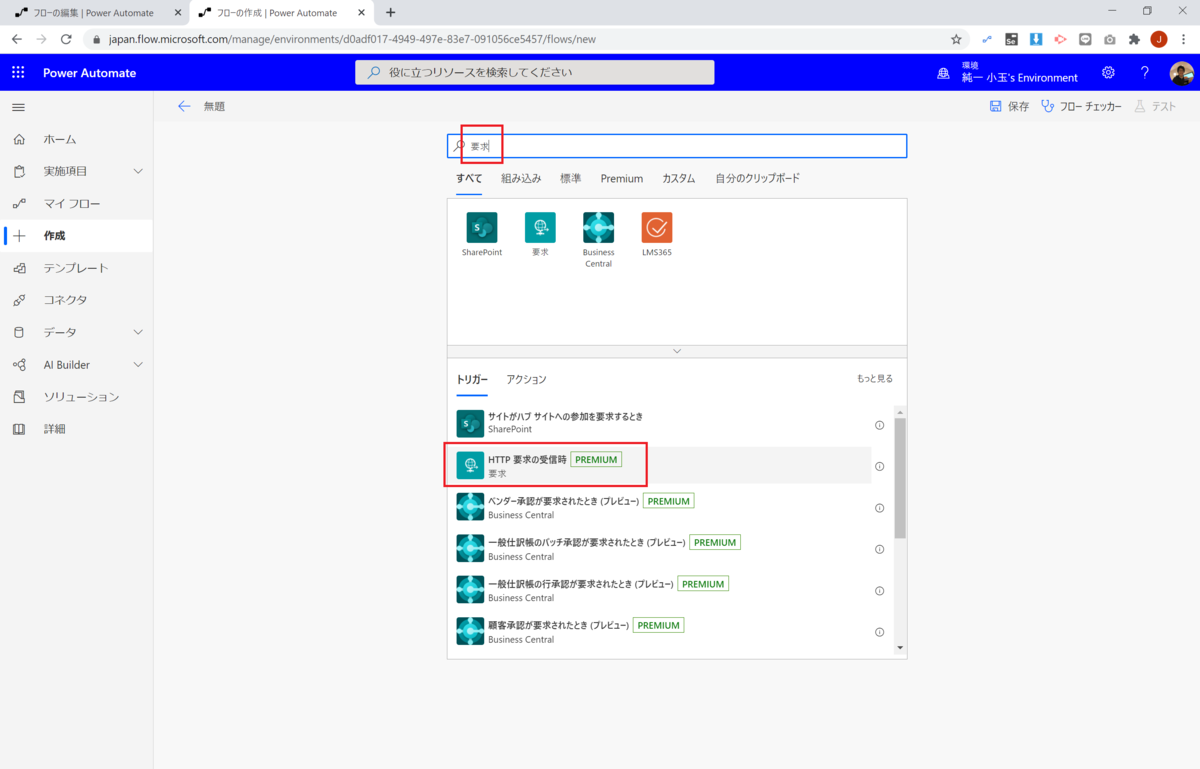Image resolution: width=1200 pixels, height=769 pixels.
Task: Select the LMS365 connector icon
Action: (x=657, y=228)
